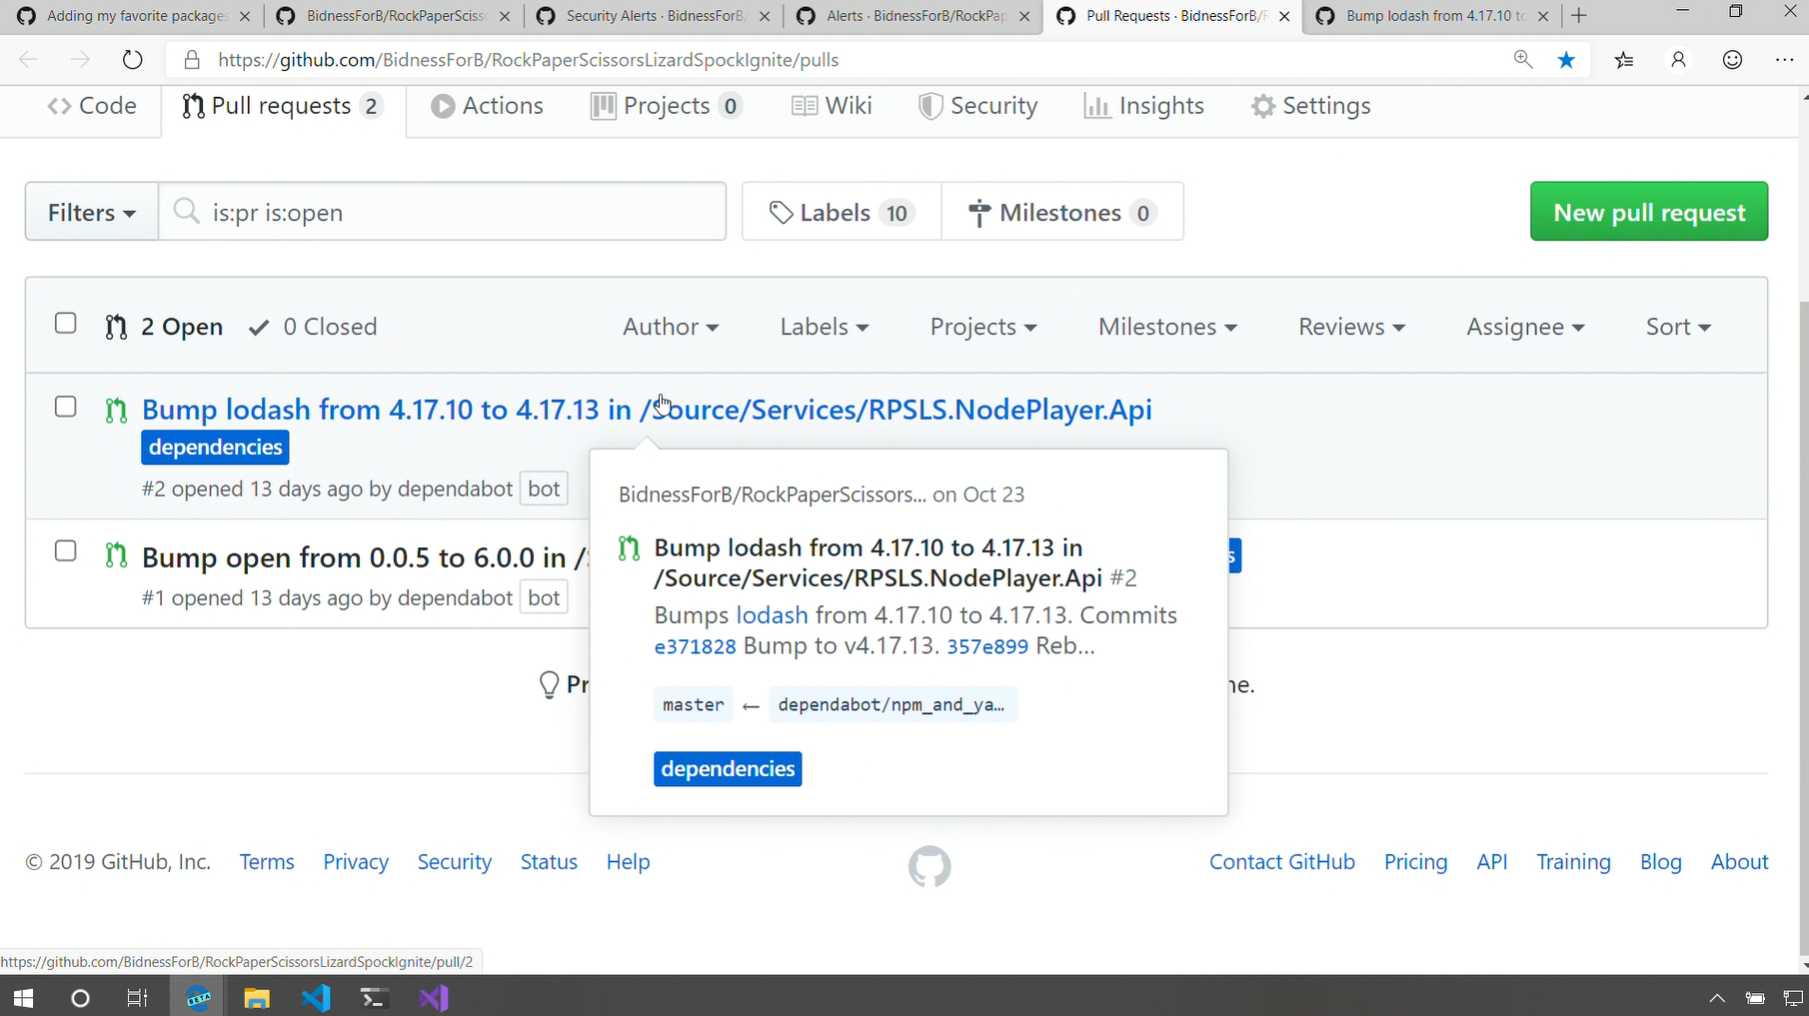Close the Security Alerts tab
Image resolution: width=1809 pixels, height=1016 pixels.
click(765, 16)
